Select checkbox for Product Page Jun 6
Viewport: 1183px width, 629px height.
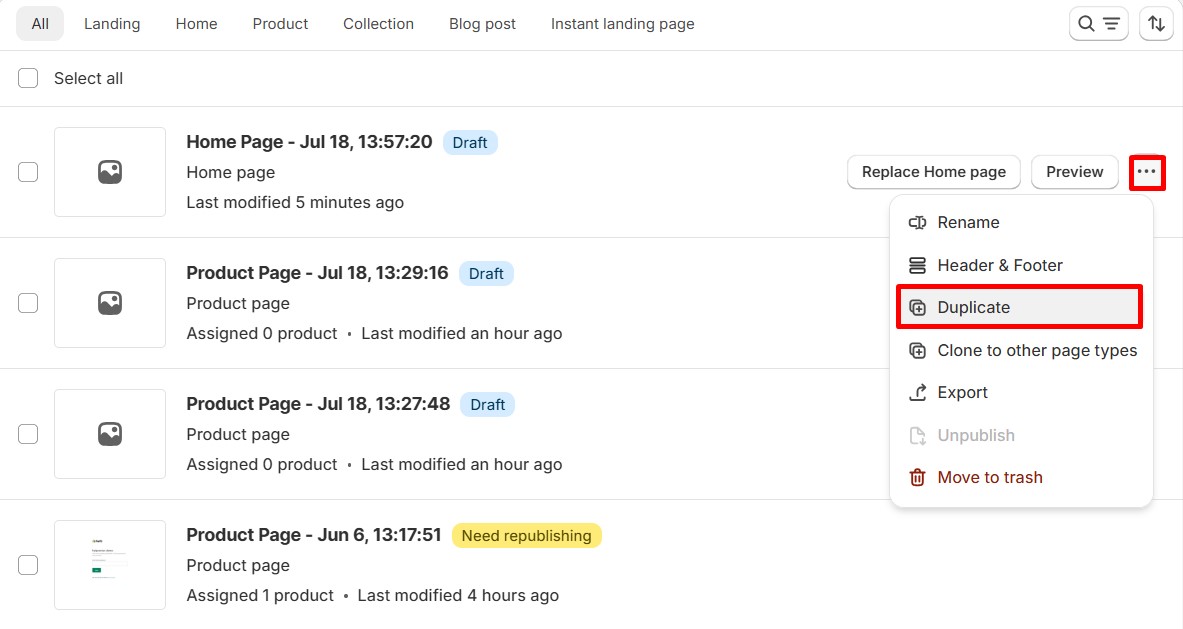28,565
